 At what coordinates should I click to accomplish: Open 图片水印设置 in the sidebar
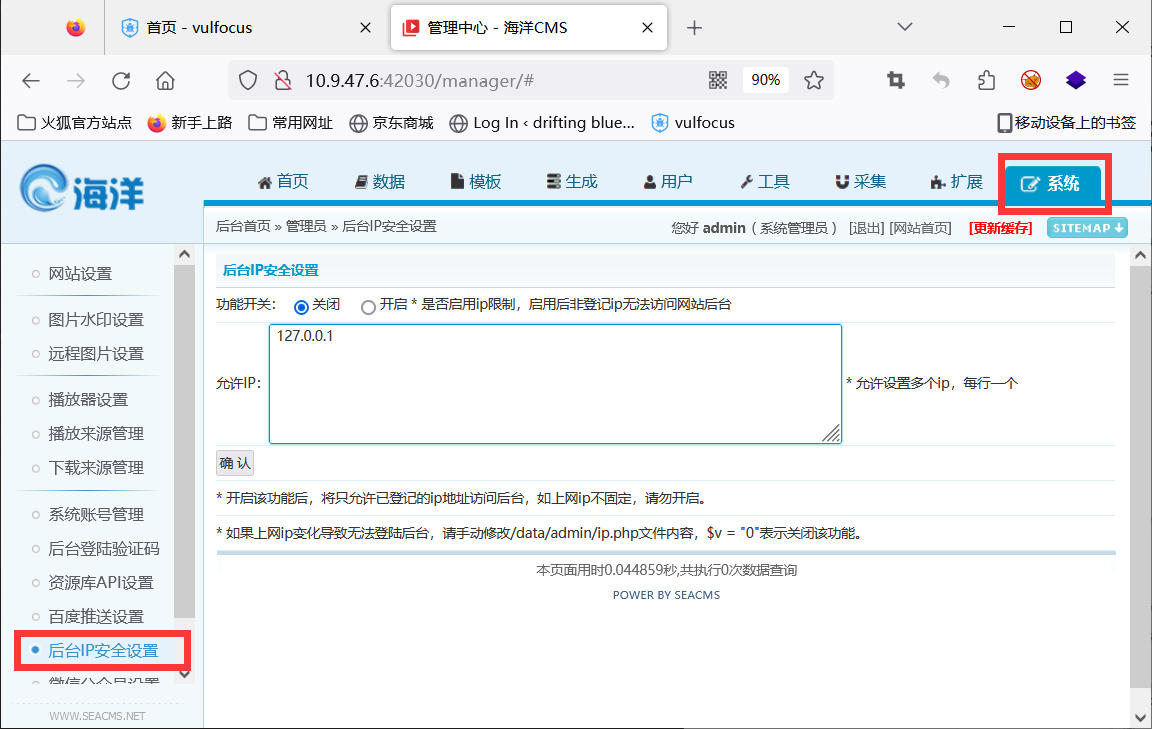96,320
